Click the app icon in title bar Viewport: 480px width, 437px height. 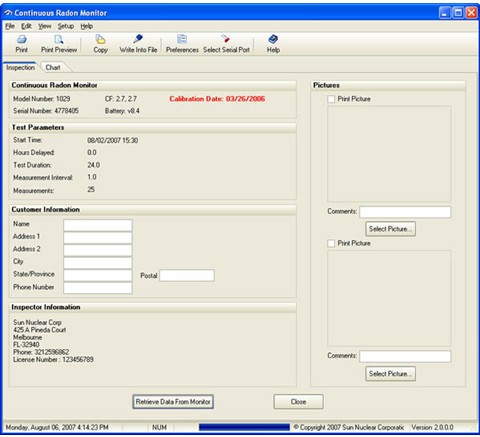point(8,13)
